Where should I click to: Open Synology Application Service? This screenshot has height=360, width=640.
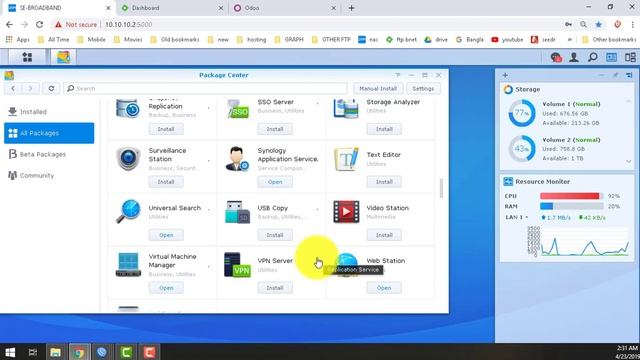pos(275,182)
